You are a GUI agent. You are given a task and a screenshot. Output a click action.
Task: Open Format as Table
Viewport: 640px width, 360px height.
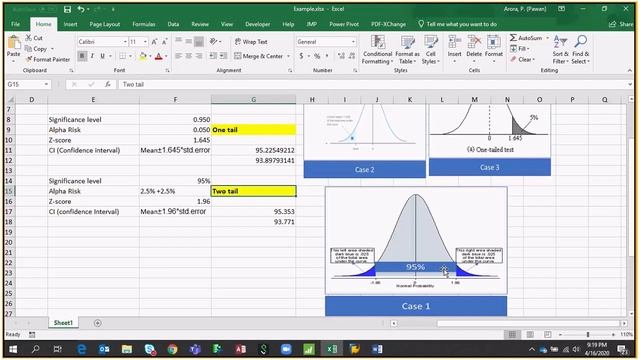tap(407, 49)
